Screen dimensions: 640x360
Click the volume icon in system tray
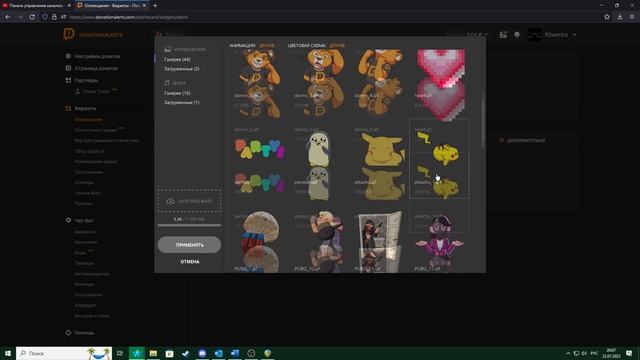pyautogui.click(x=584, y=353)
